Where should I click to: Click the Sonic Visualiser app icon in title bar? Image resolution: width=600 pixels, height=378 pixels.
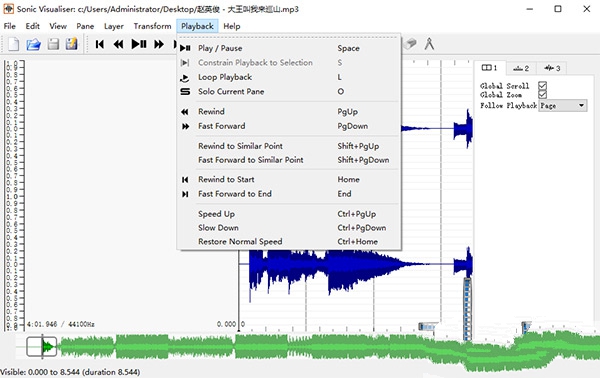(8, 9)
